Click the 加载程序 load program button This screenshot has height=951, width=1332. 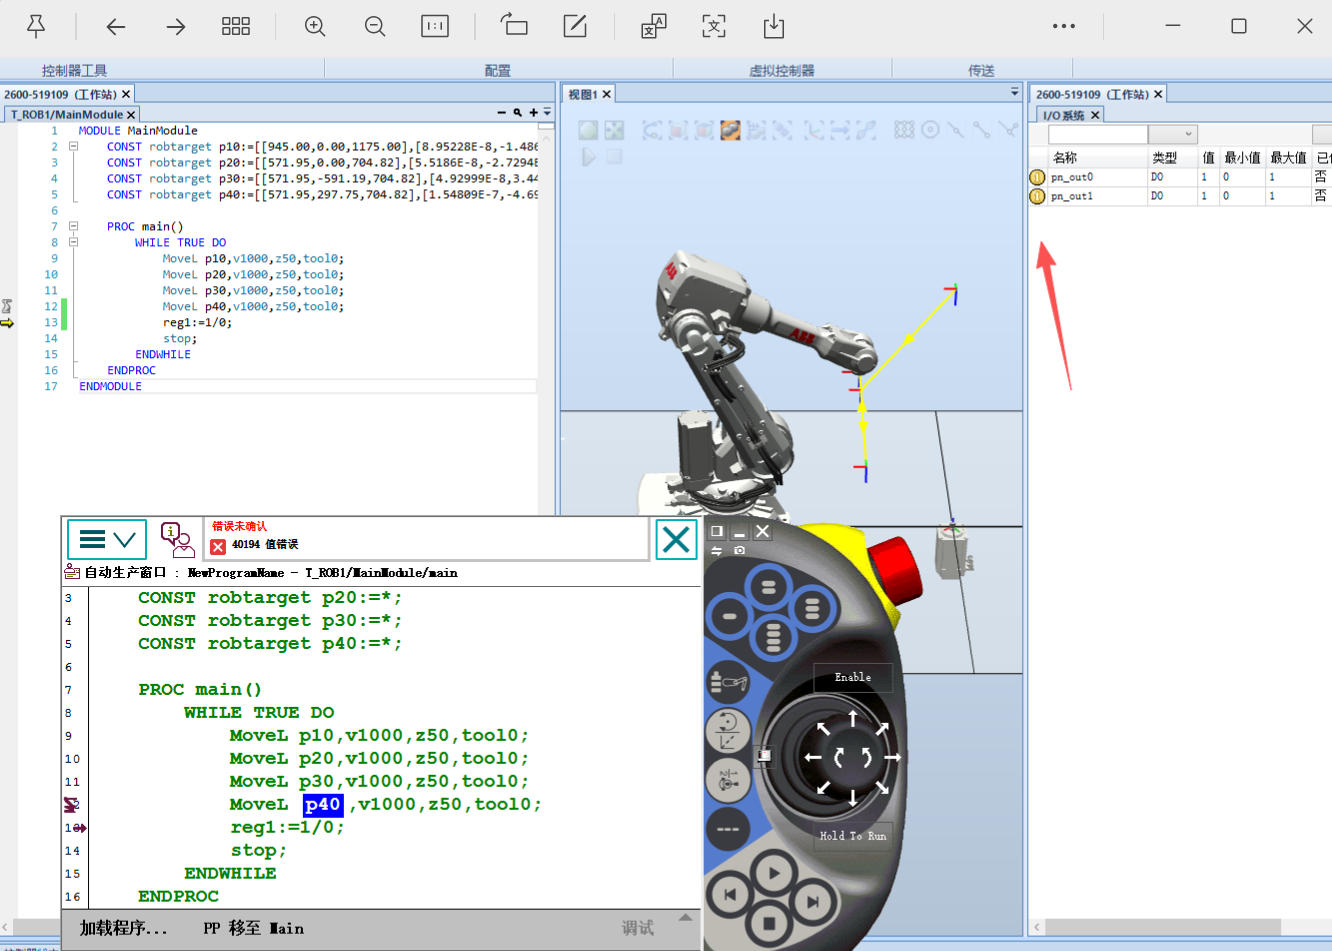[124, 928]
